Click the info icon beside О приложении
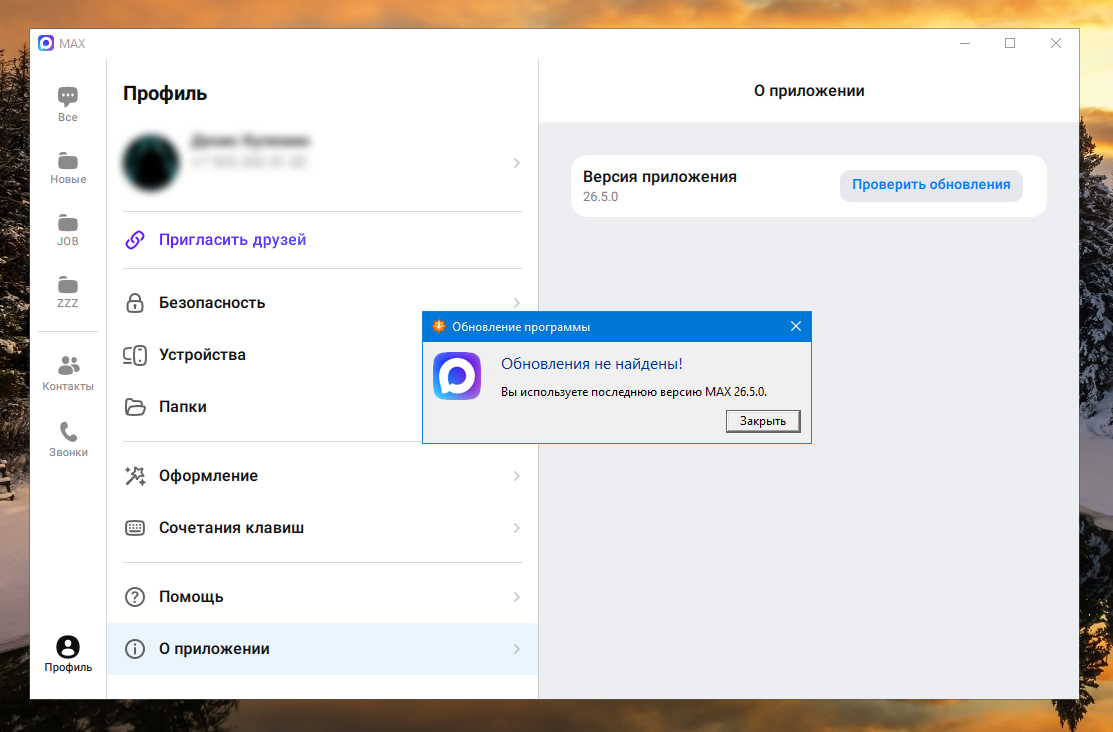This screenshot has width=1113, height=732. click(x=135, y=649)
